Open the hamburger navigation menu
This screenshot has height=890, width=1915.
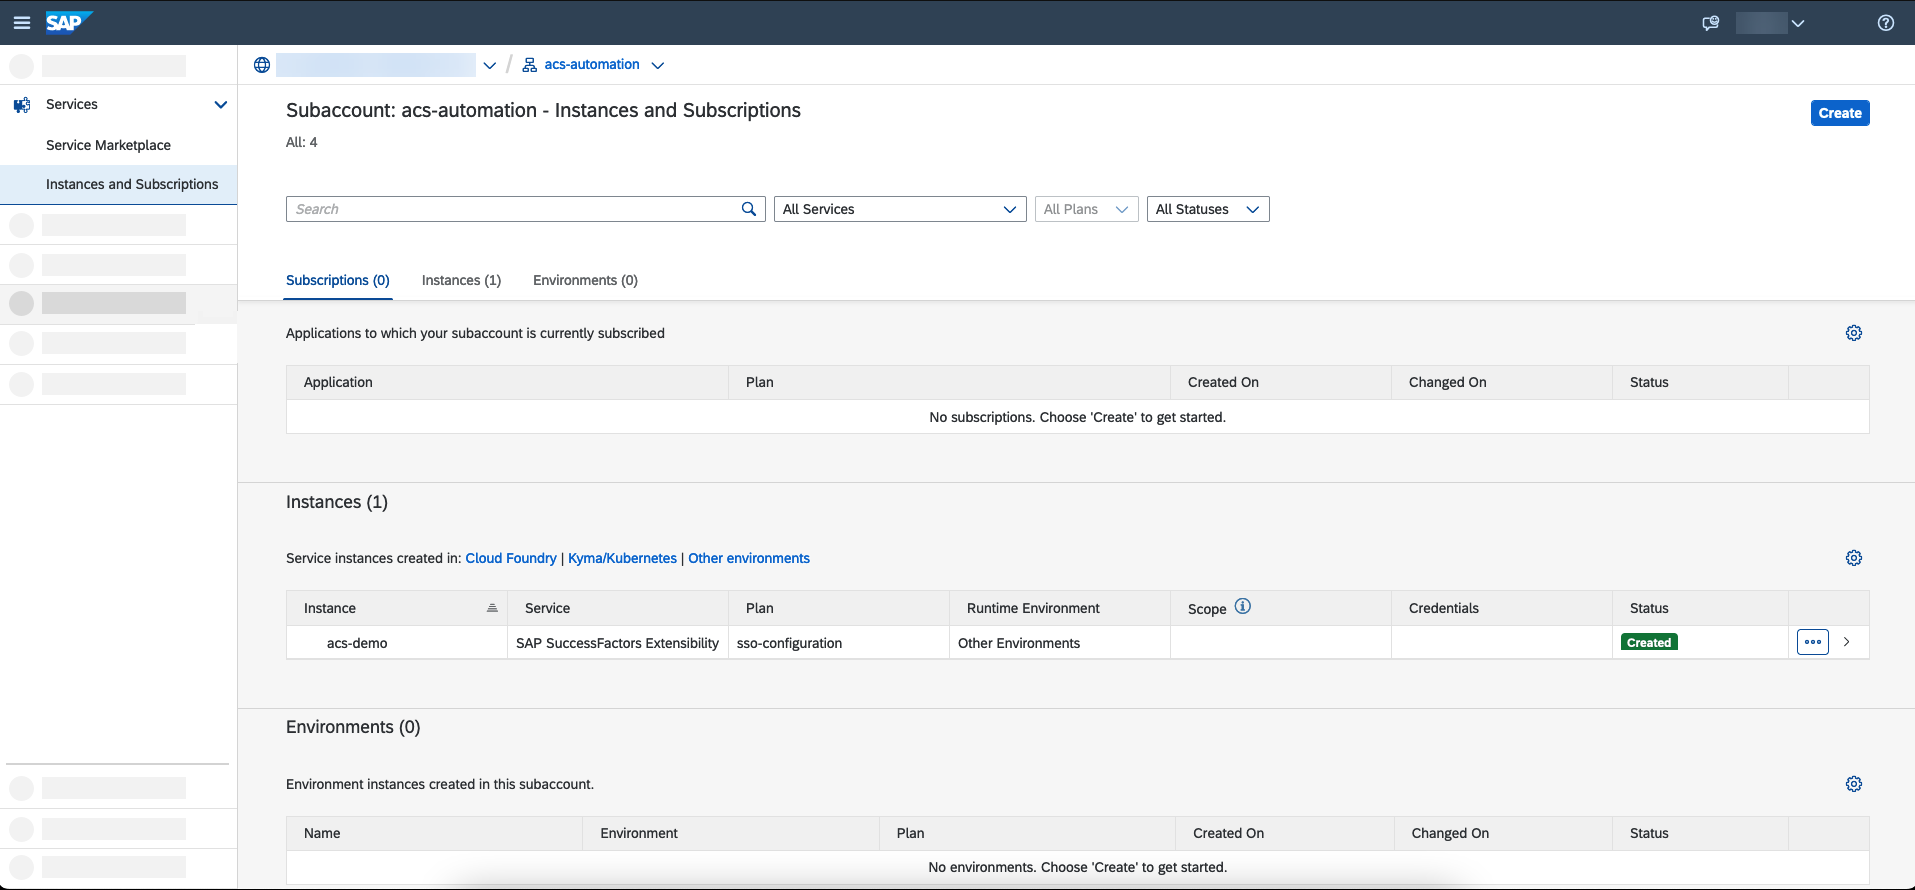21,23
